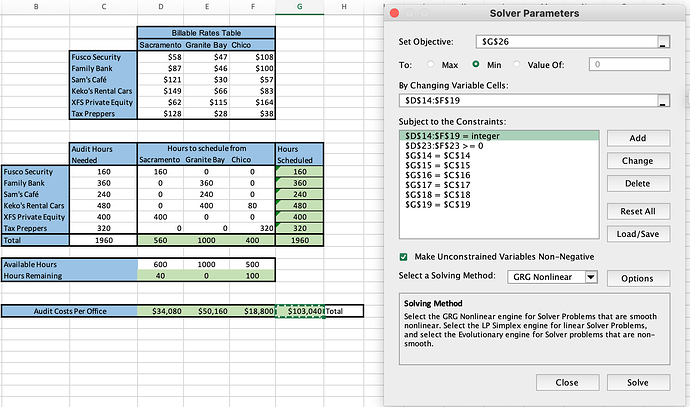Click XFS Private Equity Chico rate $164
Screen dimensions: 690x407
(x=253, y=102)
